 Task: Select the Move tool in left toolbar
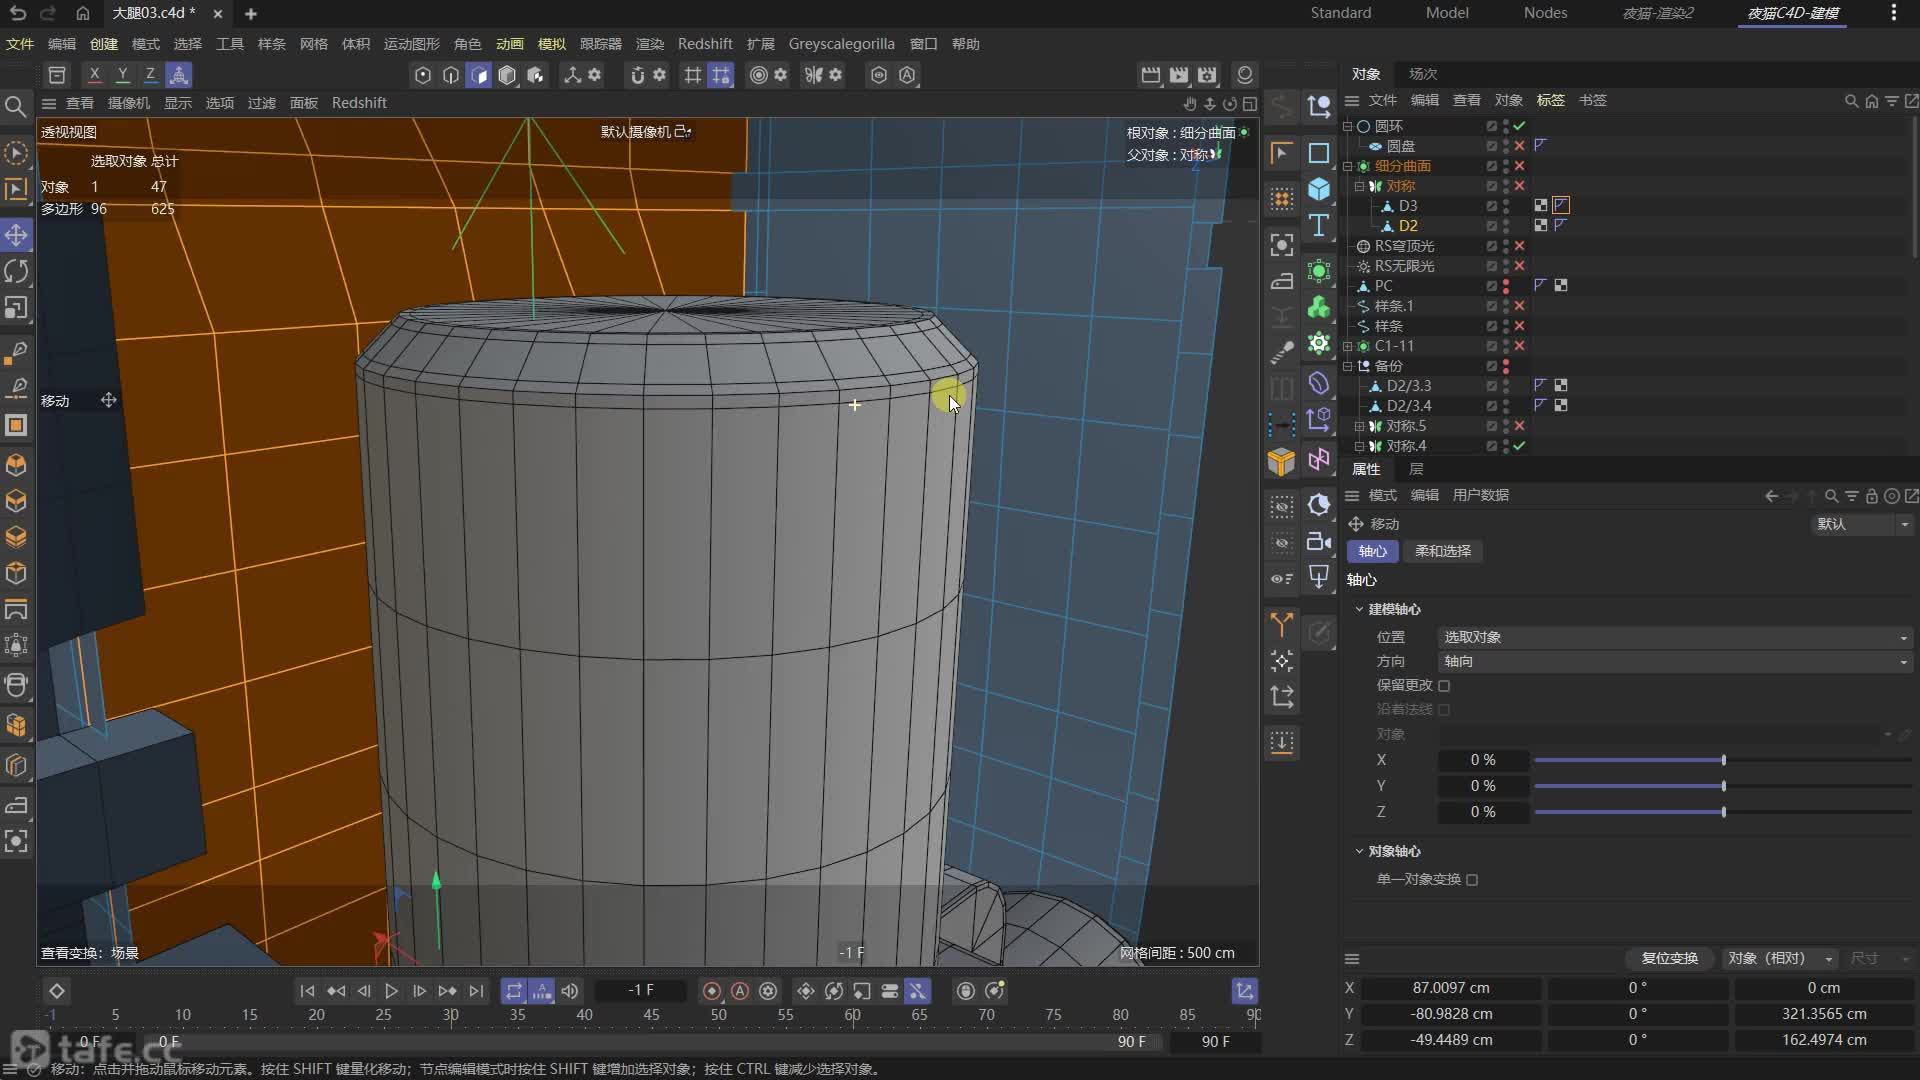(x=16, y=235)
